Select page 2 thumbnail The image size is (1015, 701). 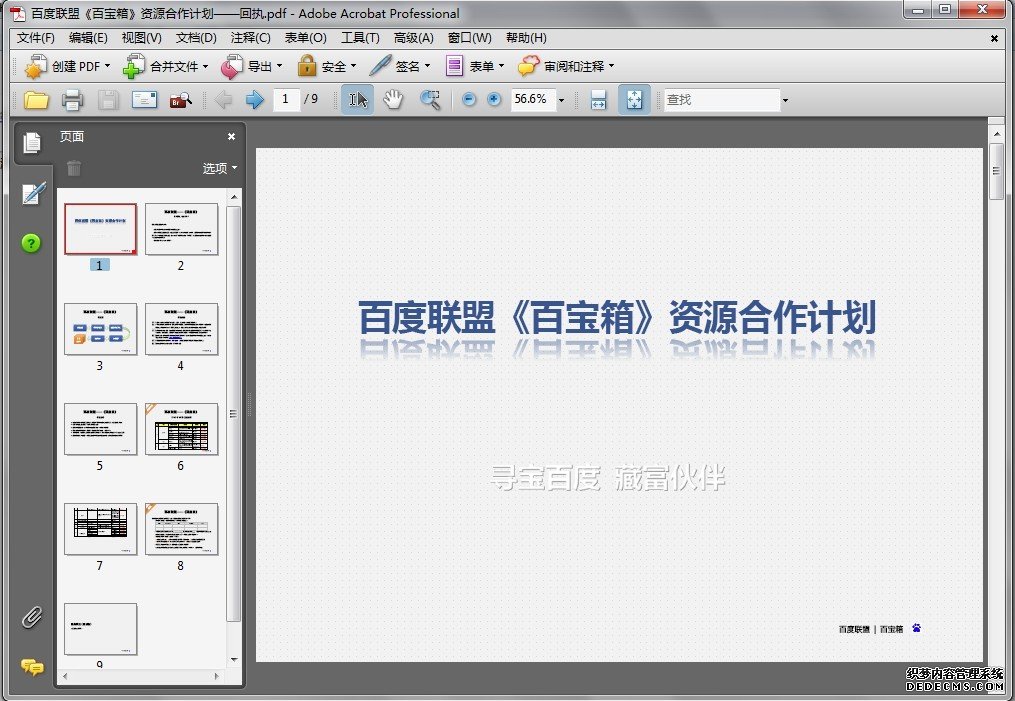pos(181,229)
